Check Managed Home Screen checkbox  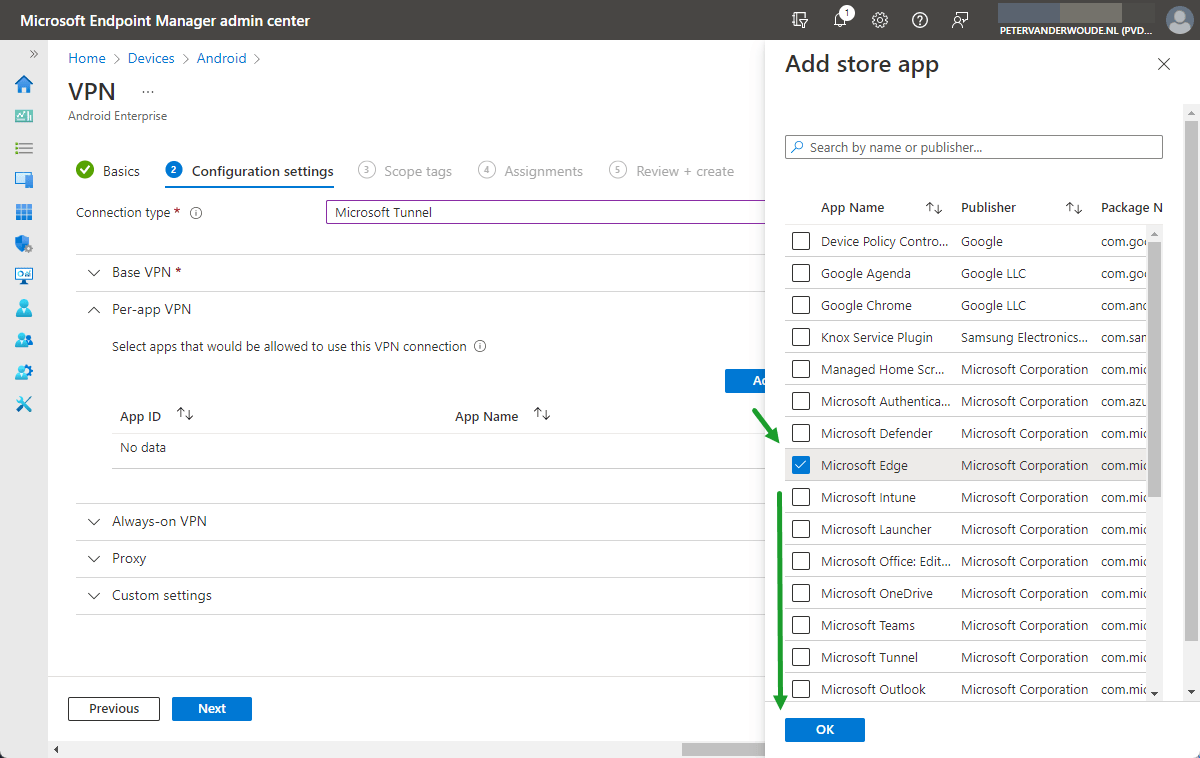tap(801, 369)
